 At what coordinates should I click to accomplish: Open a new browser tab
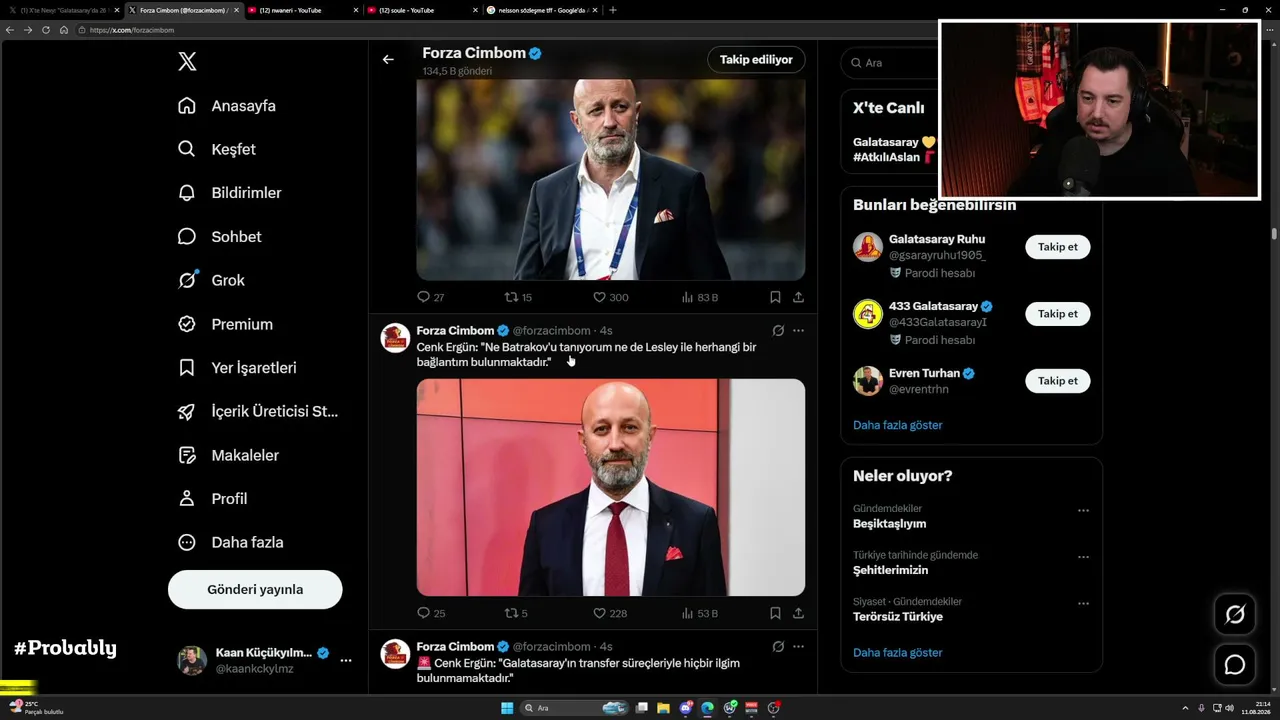tap(613, 10)
